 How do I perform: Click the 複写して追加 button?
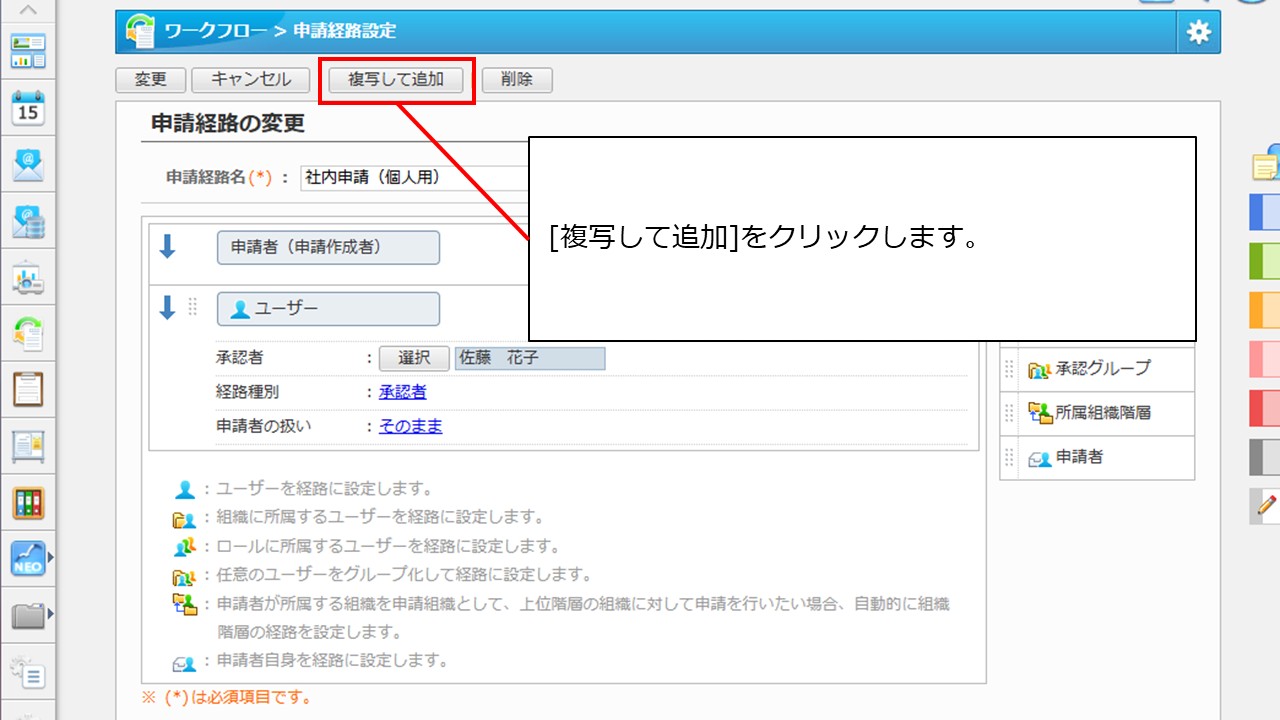pyautogui.click(x=396, y=80)
